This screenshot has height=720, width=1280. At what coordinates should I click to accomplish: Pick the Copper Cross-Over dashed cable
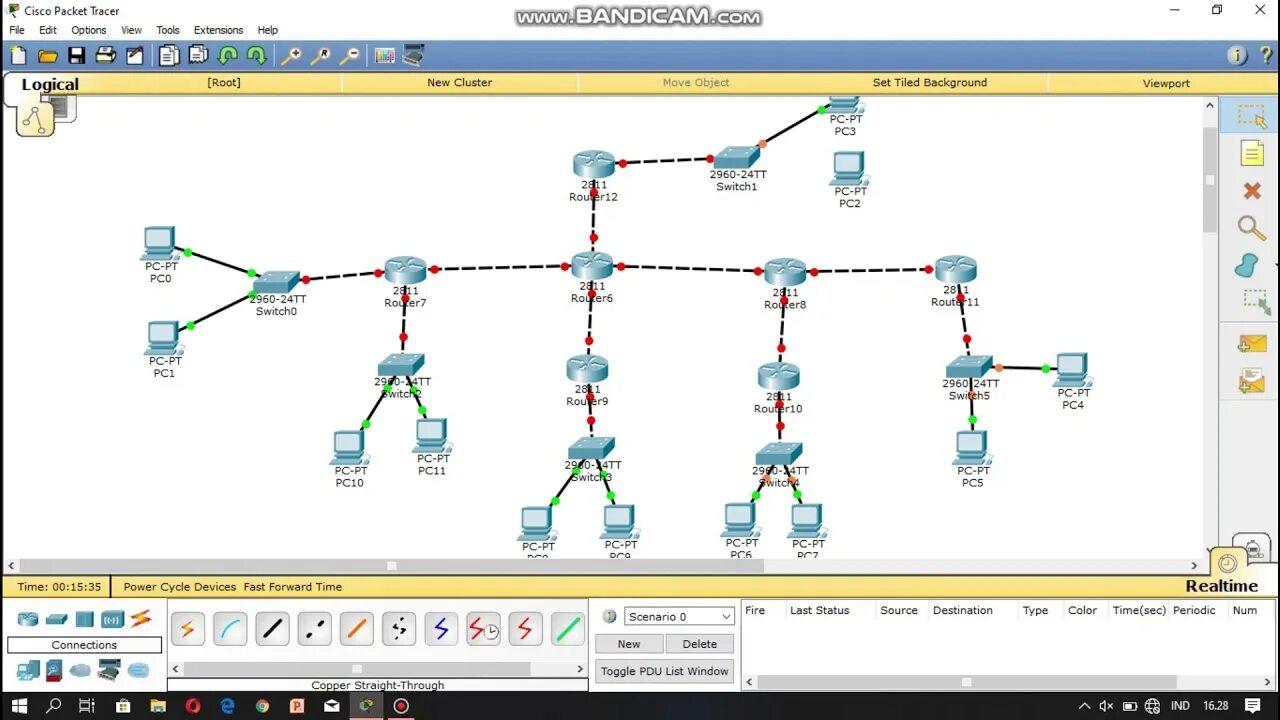(314, 629)
